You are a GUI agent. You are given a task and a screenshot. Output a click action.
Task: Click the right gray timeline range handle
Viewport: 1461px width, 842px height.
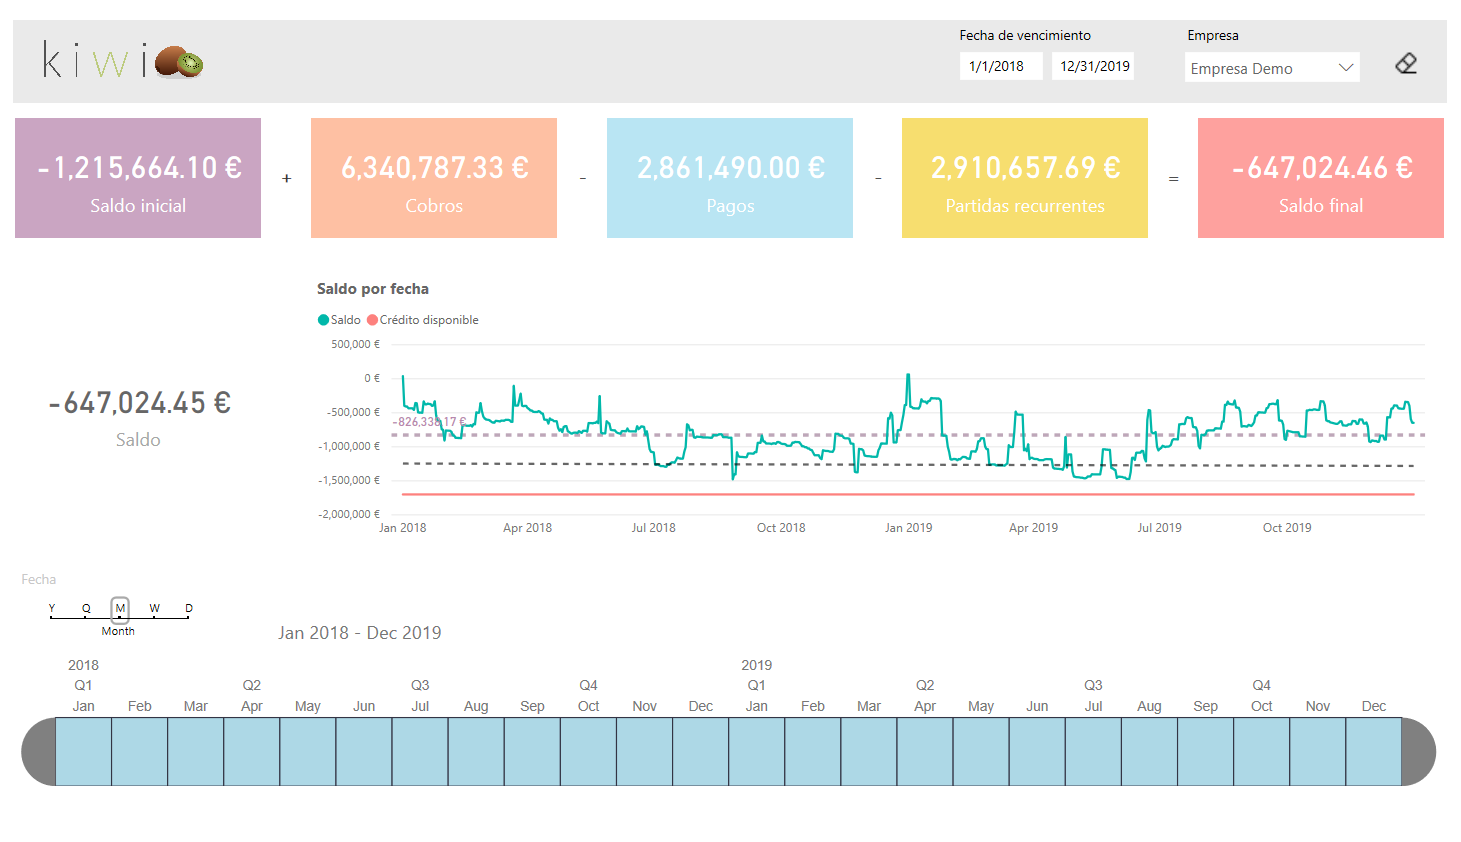(1418, 751)
